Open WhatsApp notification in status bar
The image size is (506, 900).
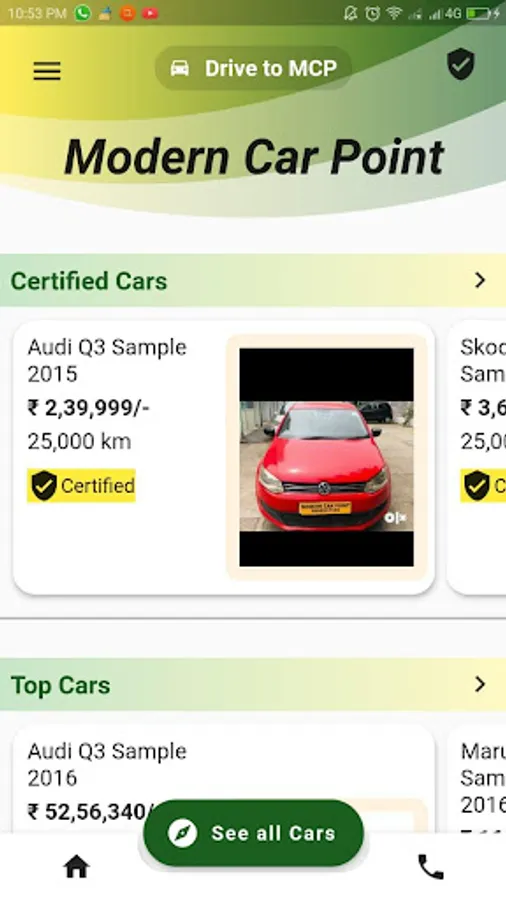(x=83, y=13)
